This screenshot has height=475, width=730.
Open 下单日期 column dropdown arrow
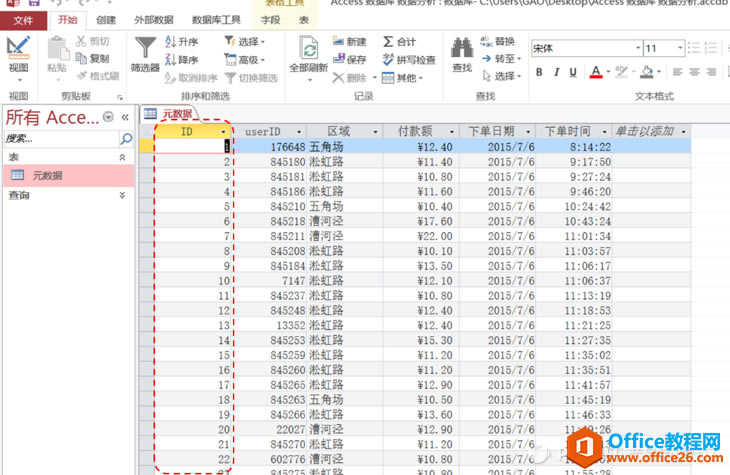528,132
